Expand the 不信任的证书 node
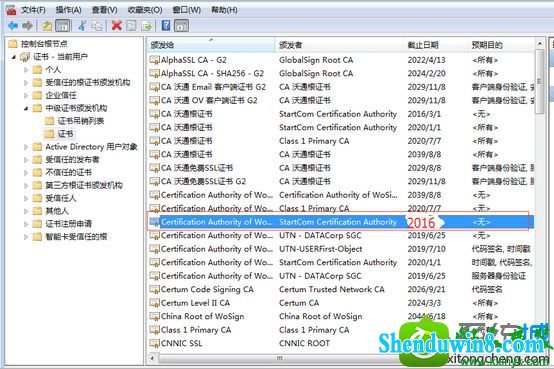 pyautogui.click(x=26, y=172)
